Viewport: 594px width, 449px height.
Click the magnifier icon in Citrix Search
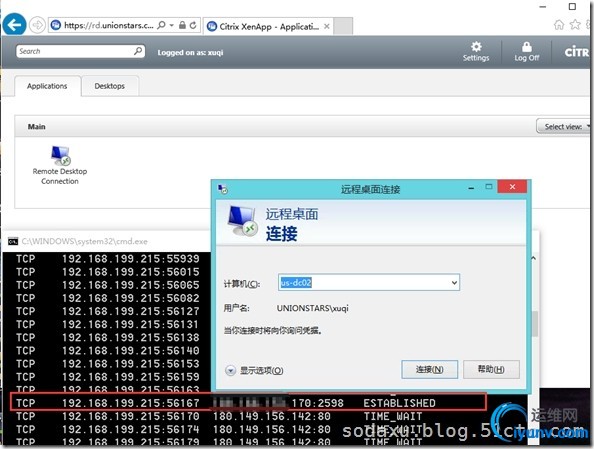(x=138, y=51)
